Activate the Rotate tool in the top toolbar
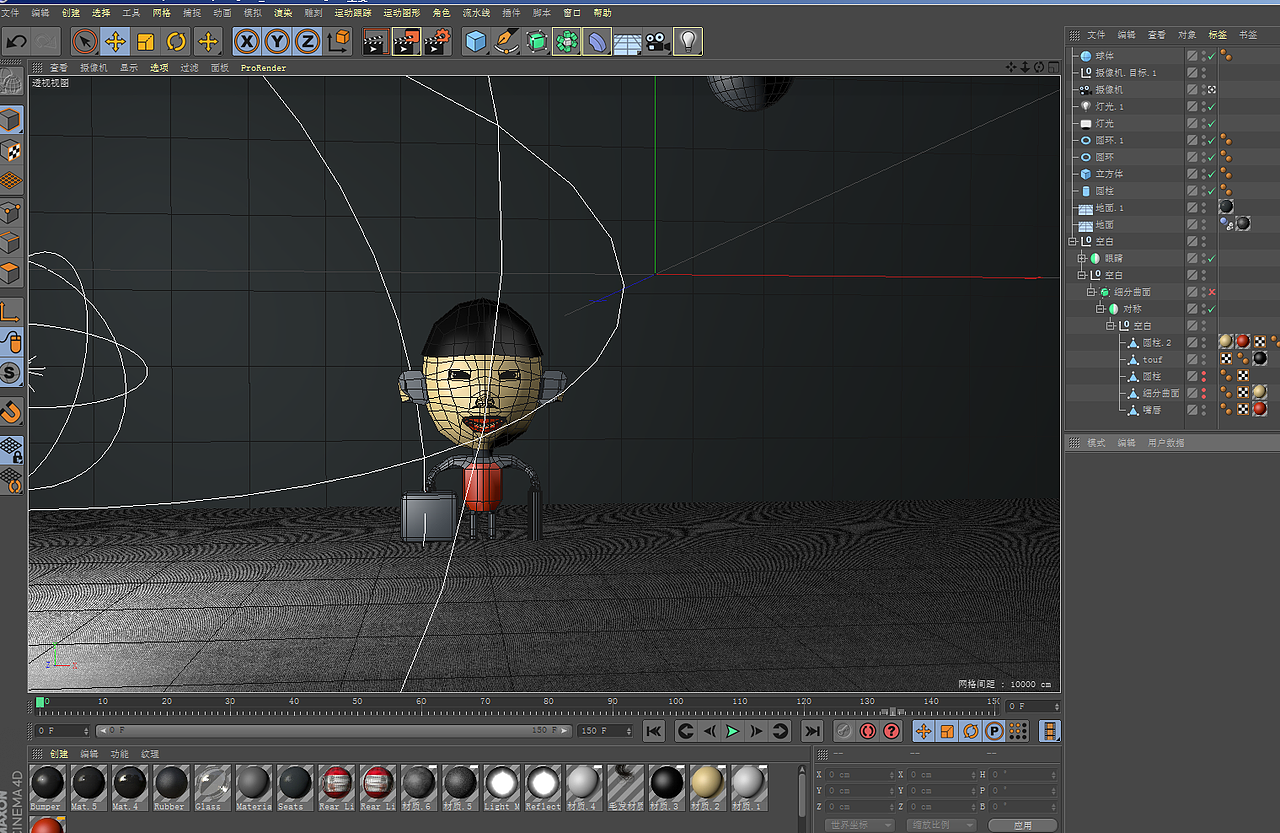1280x833 pixels. point(176,41)
